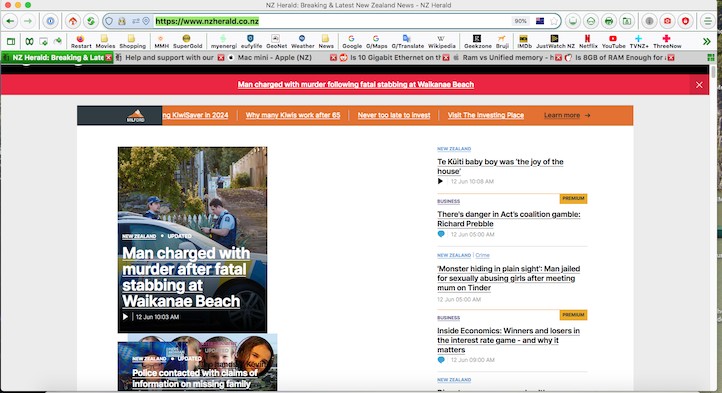Toggle the sidebar panel icon in bookmarks toolbar
The width and height of the screenshot is (722, 393).
11,41
